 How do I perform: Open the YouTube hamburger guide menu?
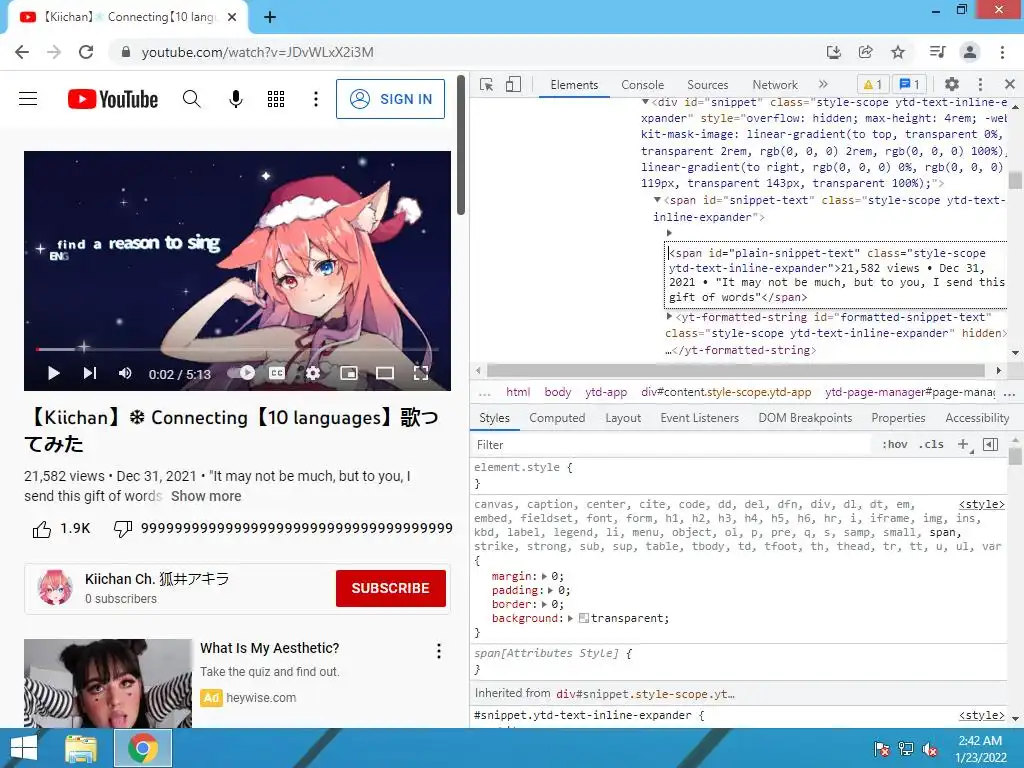pyautogui.click(x=28, y=99)
